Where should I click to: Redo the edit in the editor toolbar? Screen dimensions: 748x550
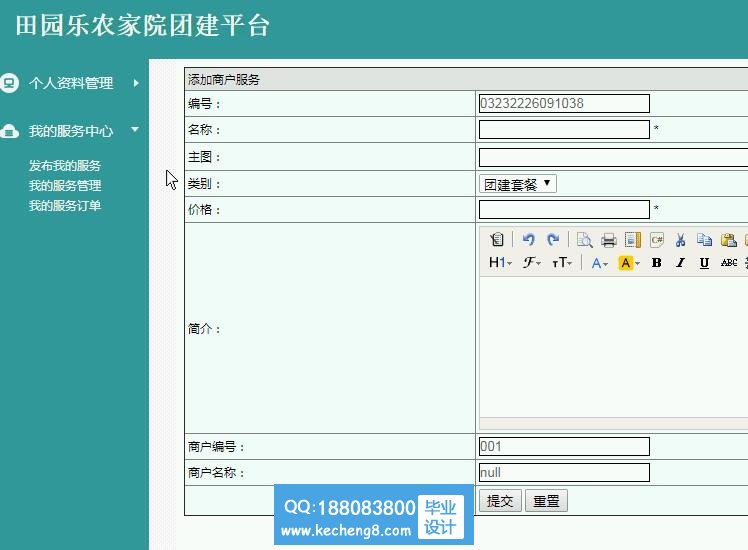coord(553,239)
